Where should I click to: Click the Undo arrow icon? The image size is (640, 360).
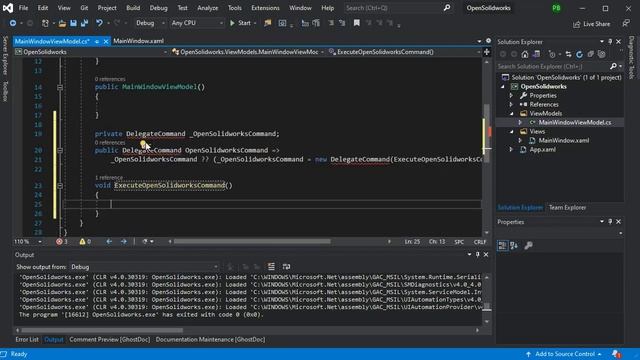[99, 23]
